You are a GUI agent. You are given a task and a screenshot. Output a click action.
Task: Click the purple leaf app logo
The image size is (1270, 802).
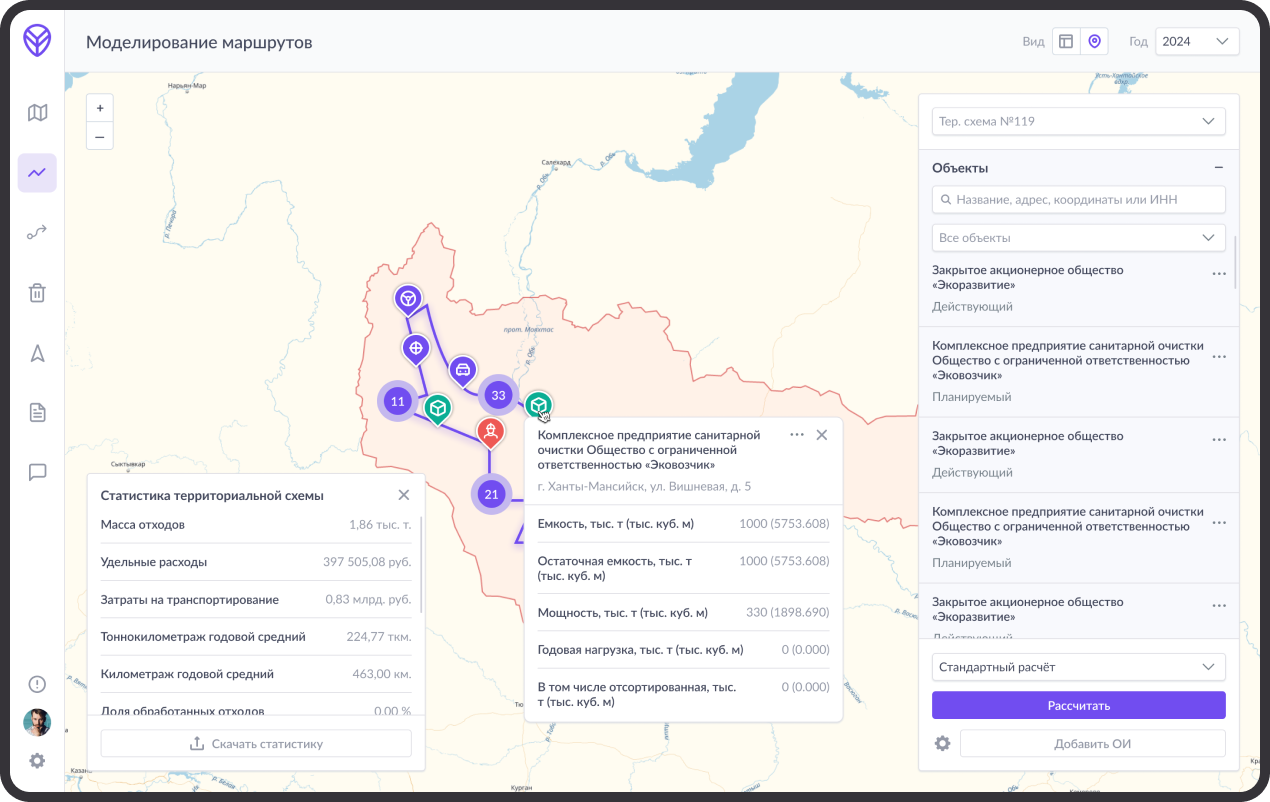(37, 41)
